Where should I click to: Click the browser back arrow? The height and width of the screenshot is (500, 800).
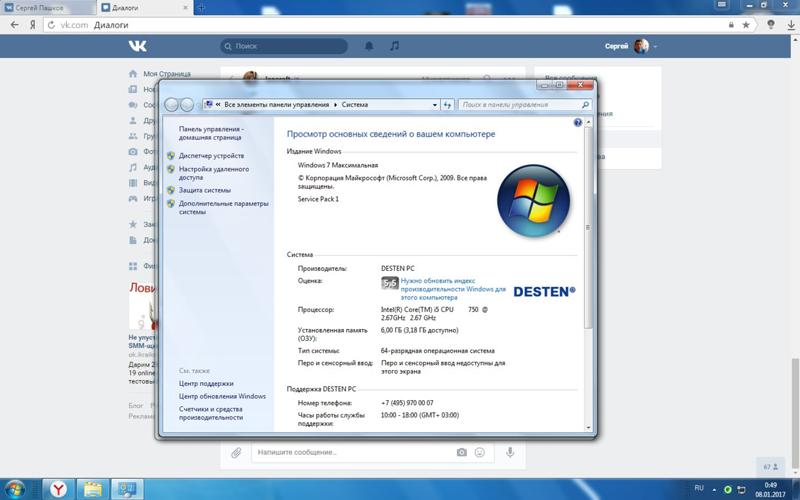click(x=14, y=24)
